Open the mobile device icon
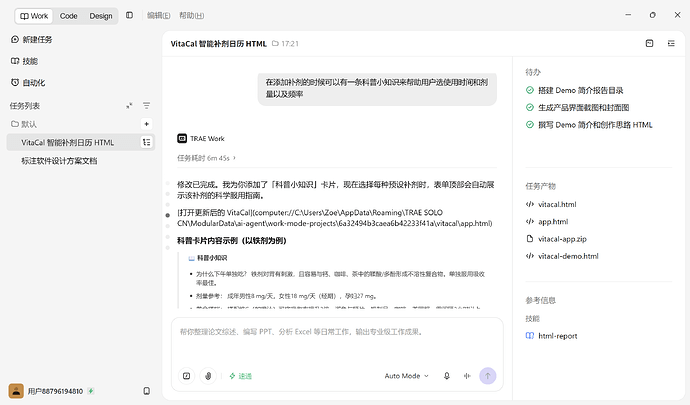Screen dimensions: 690x405 pyautogui.click(x=147, y=391)
